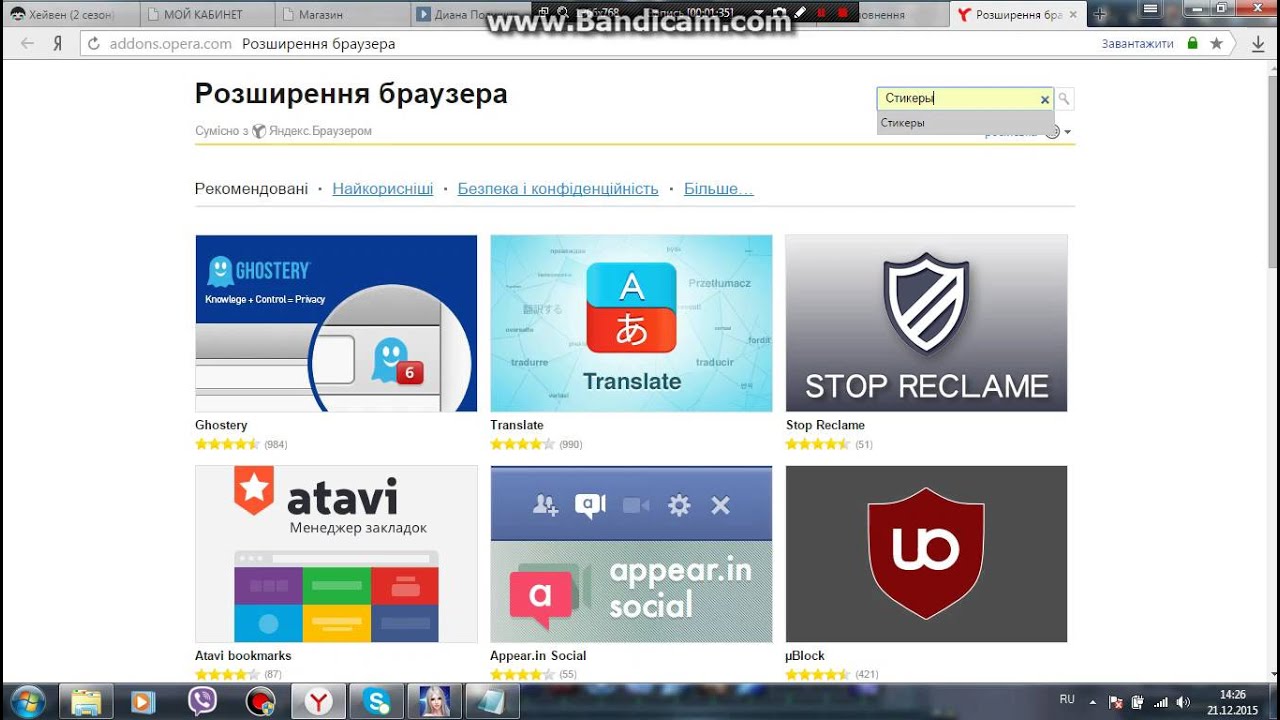1280x720 pixels.
Task: Click the RU language indicator
Action: click(x=1067, y=700)
